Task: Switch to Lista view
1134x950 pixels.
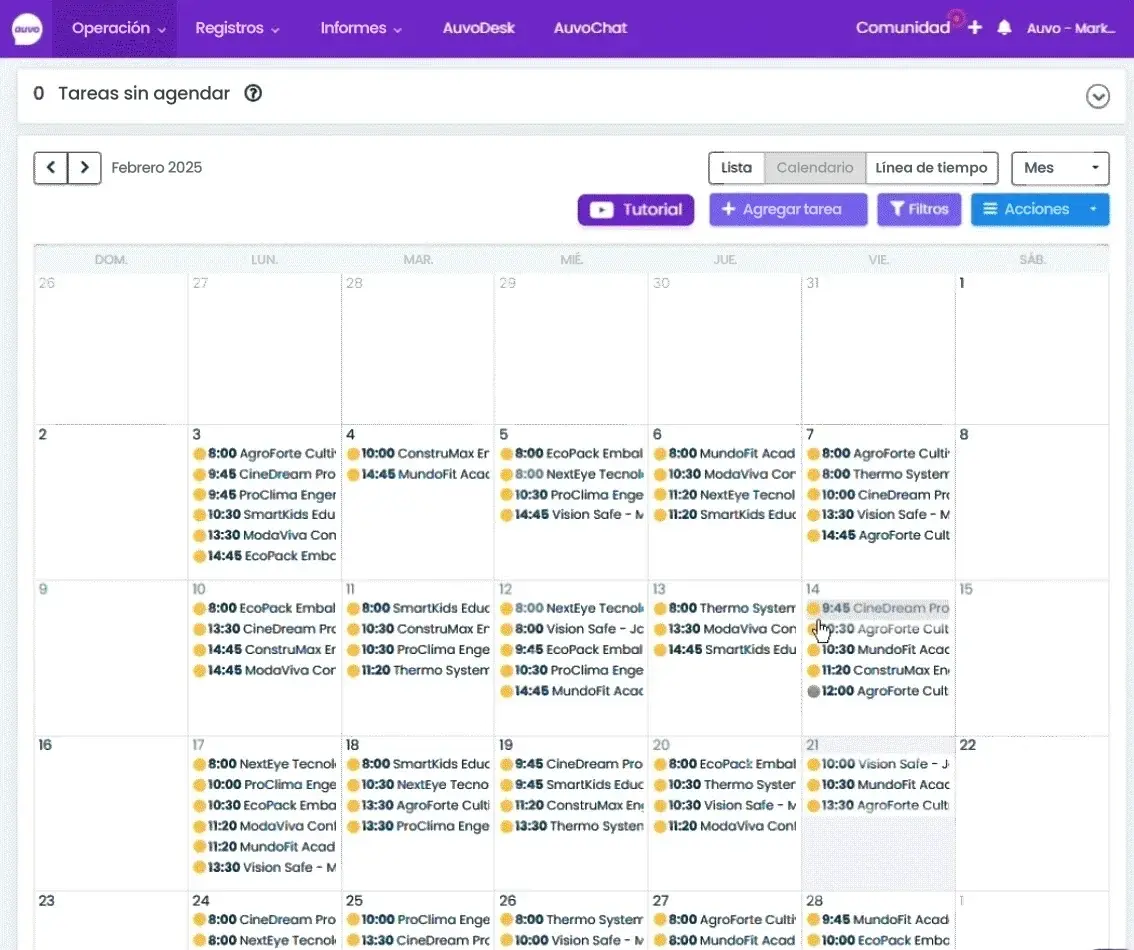Action: coord(736,168)
